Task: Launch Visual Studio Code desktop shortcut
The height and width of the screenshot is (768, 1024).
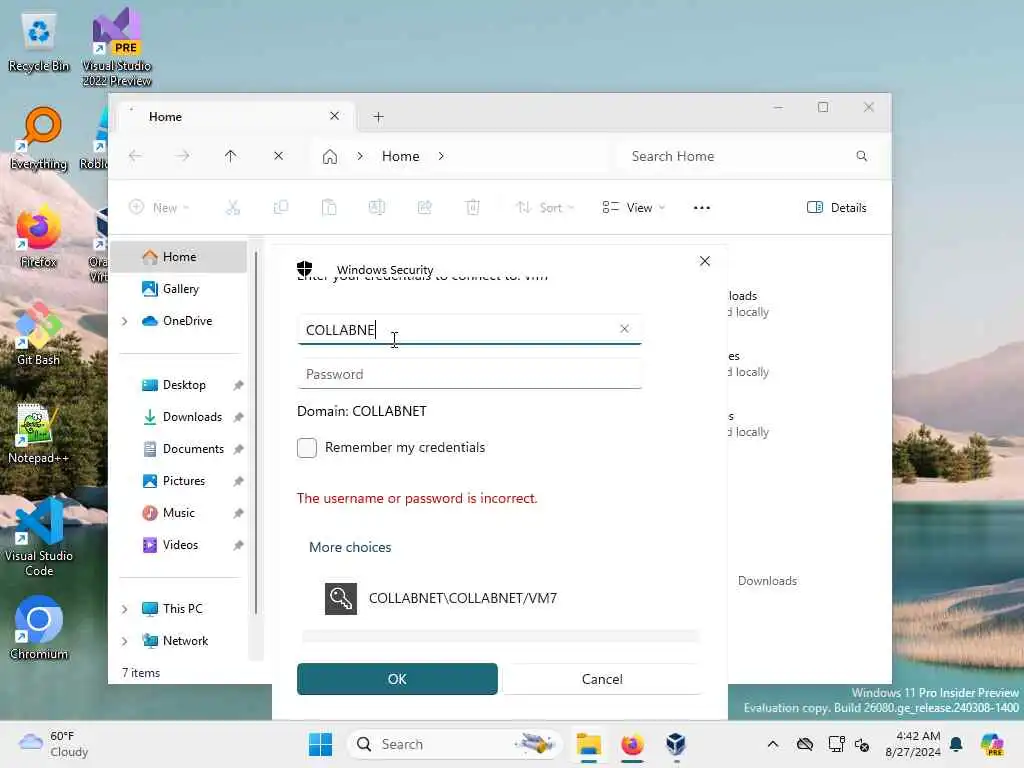Action: click(x=39, y=537)
